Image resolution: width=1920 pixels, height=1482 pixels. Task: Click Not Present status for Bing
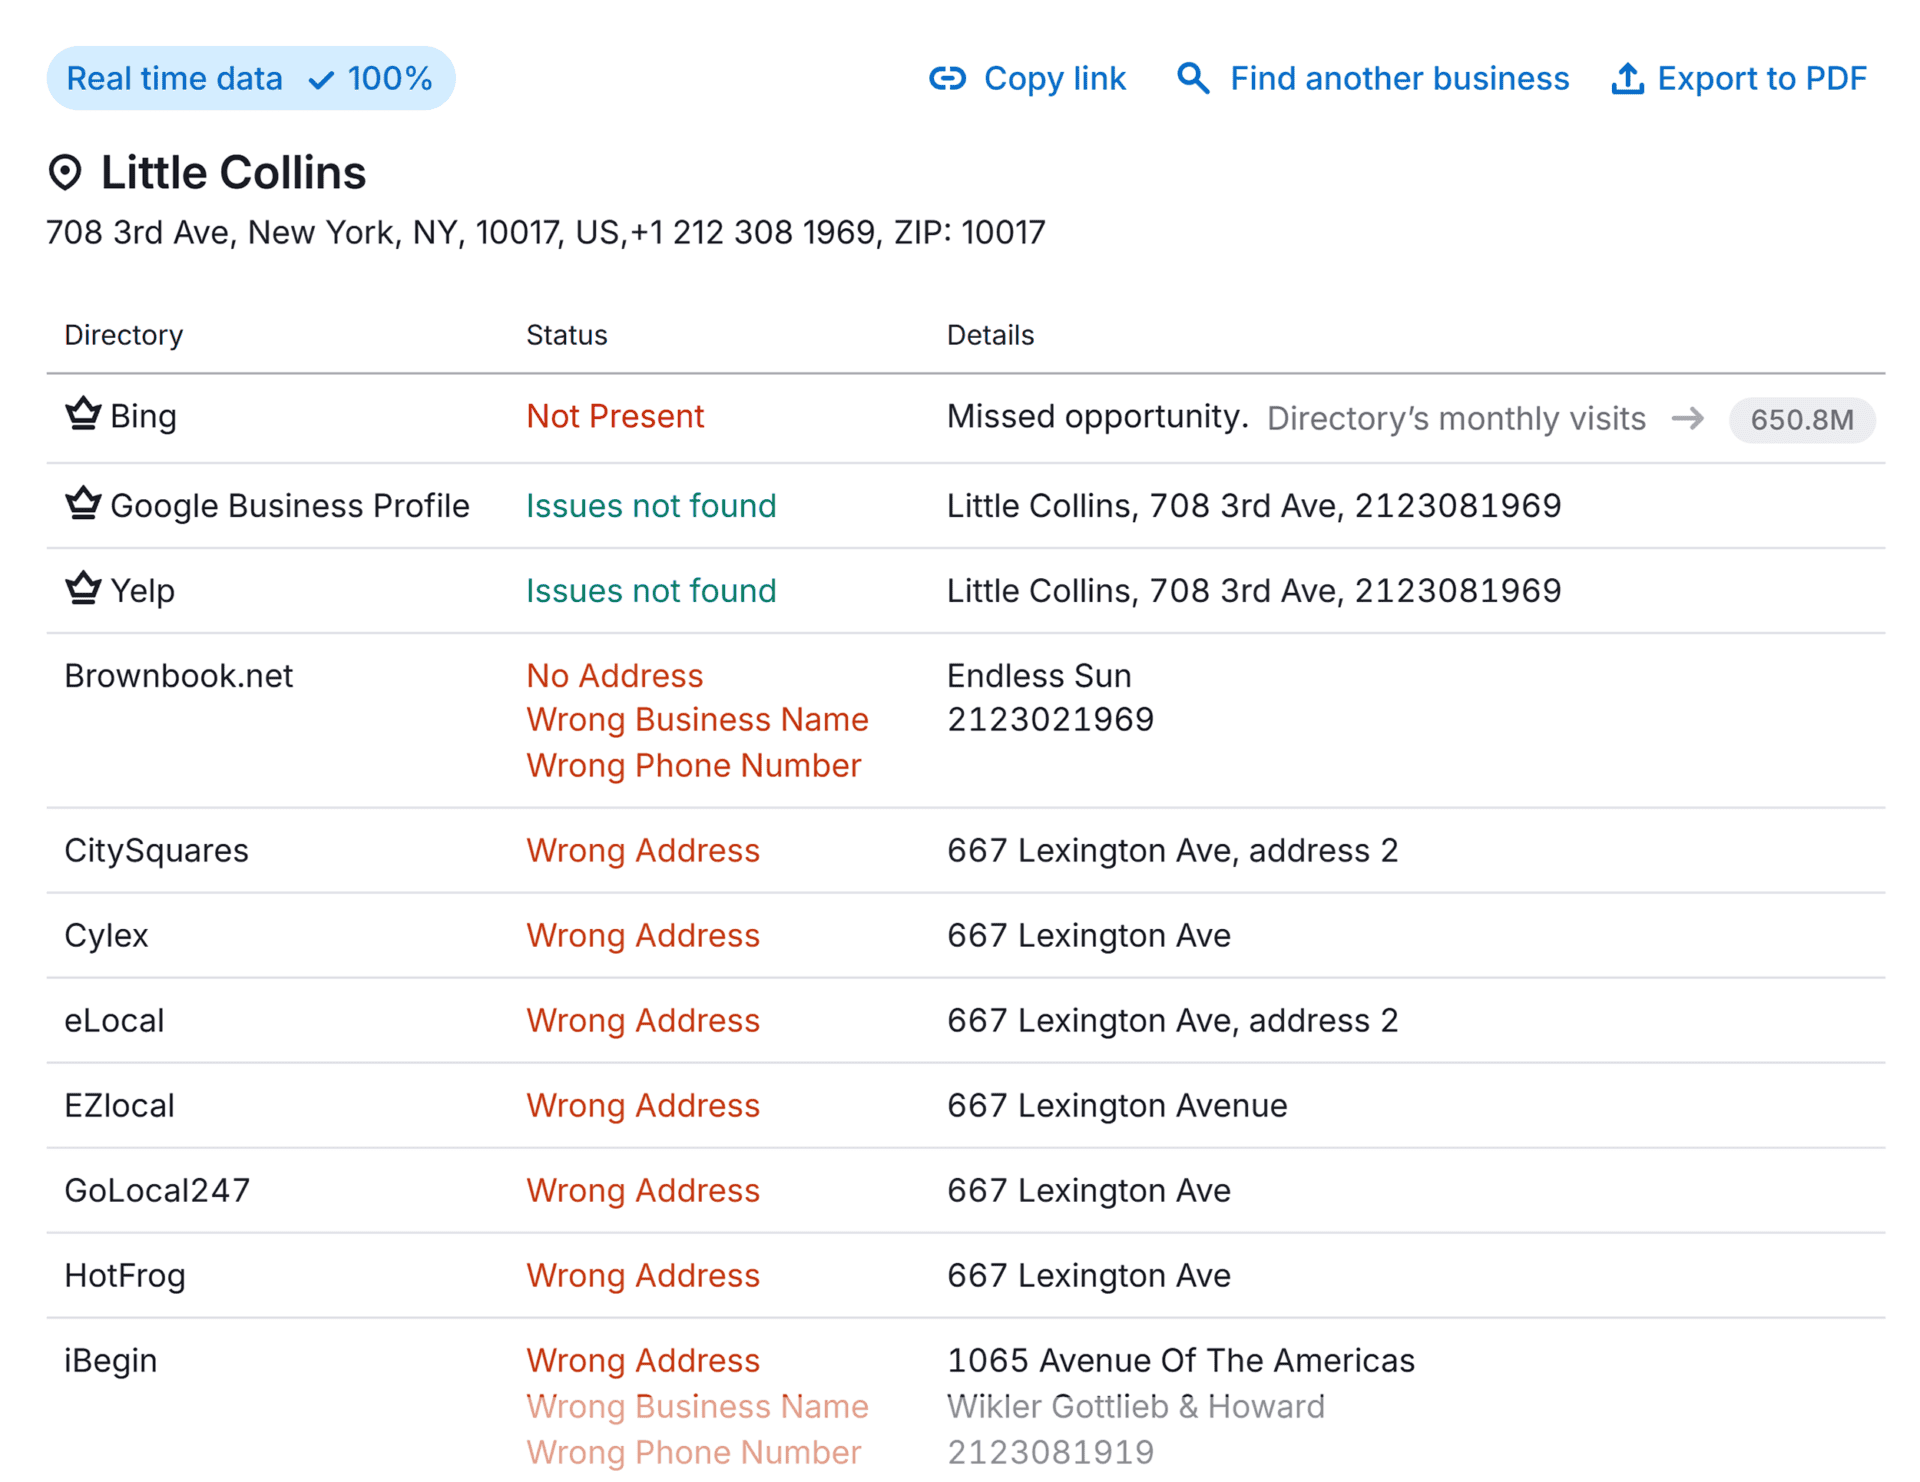click(x=614, y=416)
